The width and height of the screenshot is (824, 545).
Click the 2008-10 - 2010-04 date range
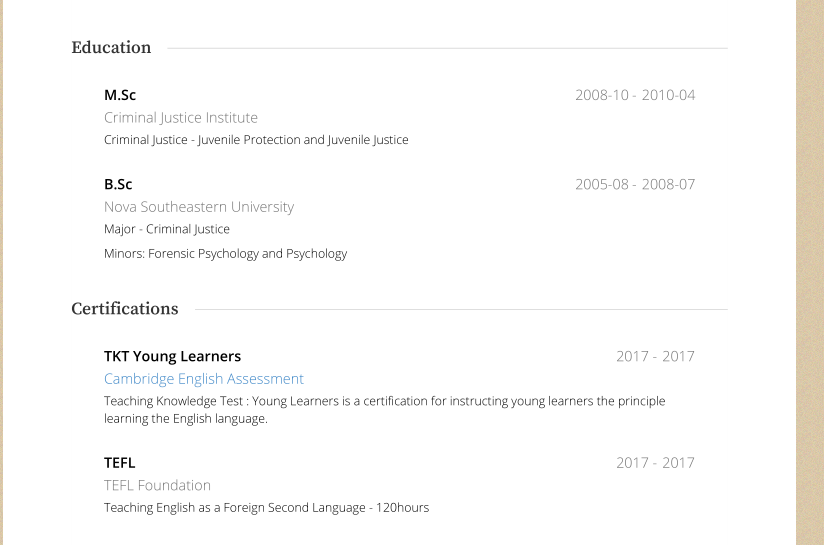coord(635,95)
